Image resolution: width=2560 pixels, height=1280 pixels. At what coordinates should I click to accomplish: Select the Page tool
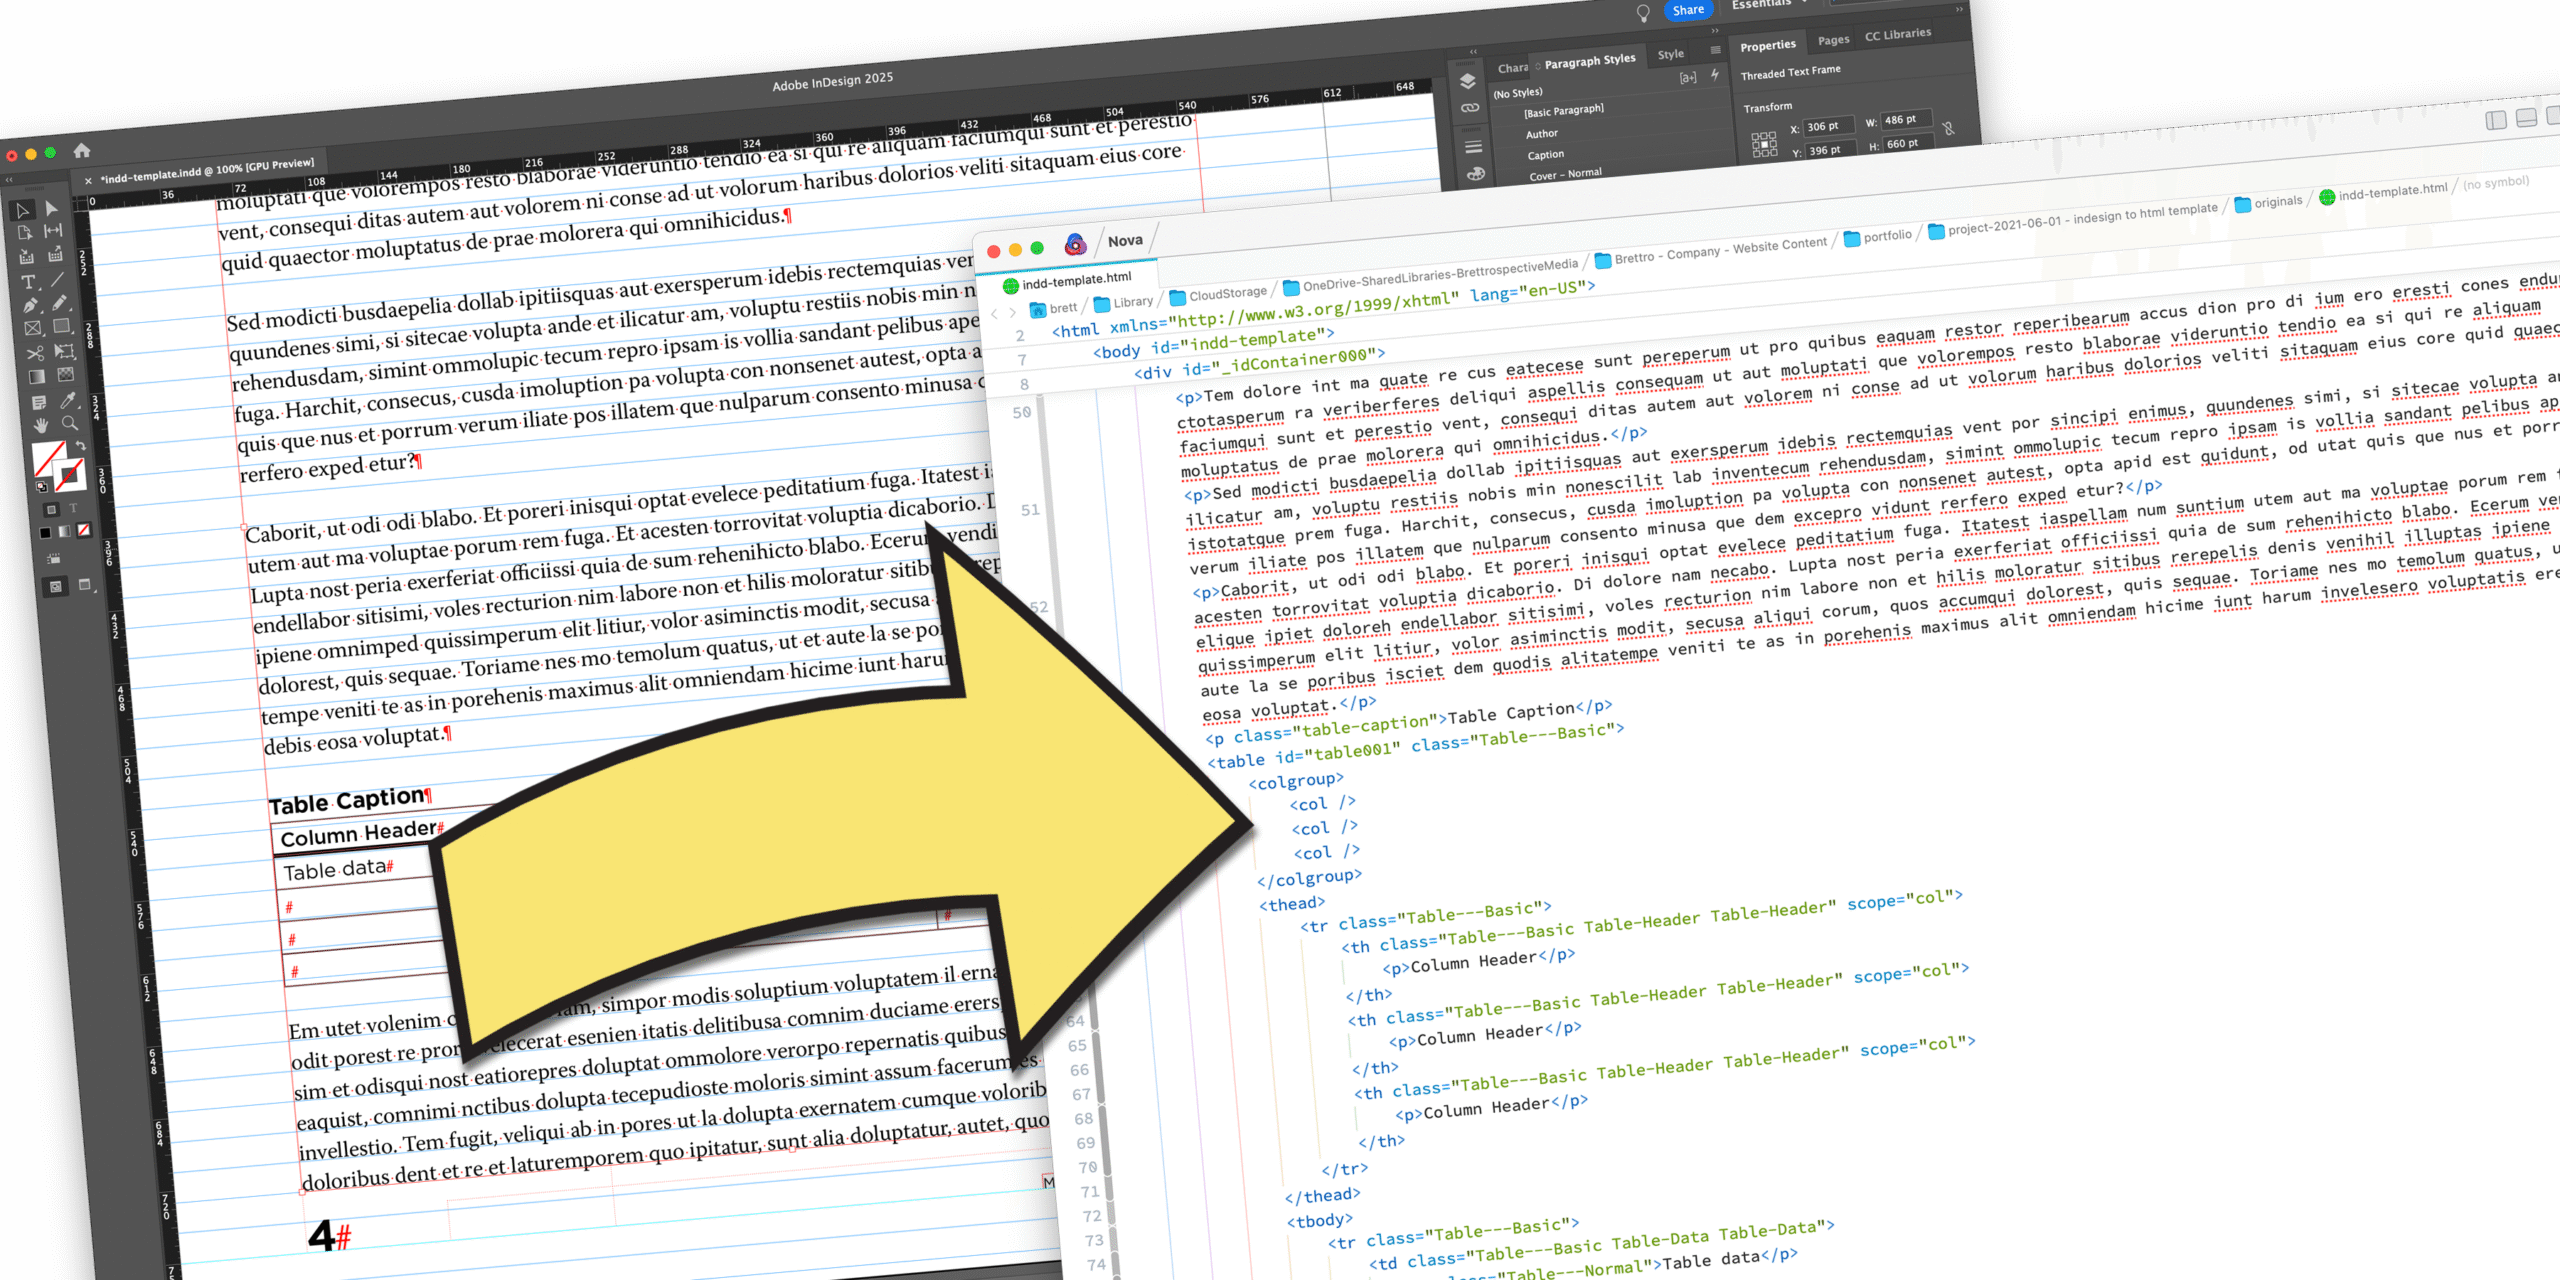pyautogui.click(x=25, y=233)
